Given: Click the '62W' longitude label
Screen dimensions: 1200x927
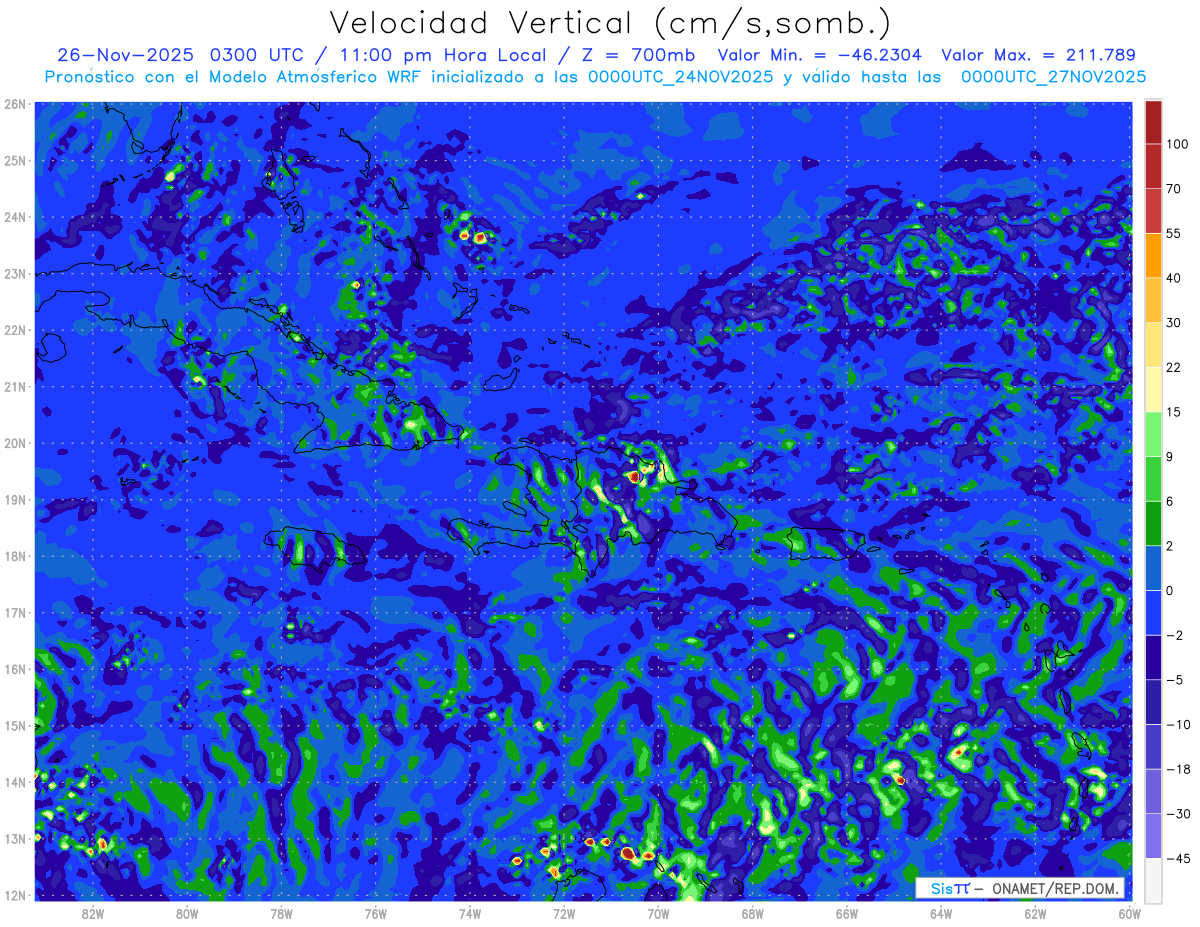Looking at the screenshot, I should 1035,913.
